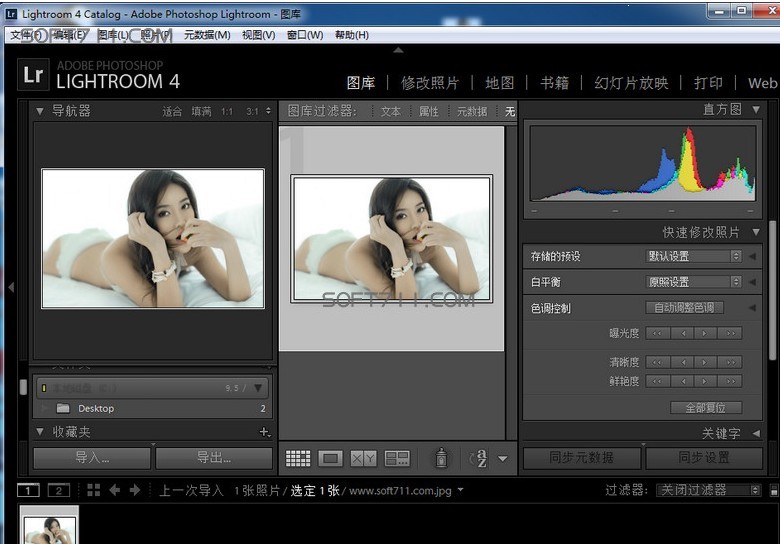The height and width of the screenshot is (544, 780).
Task: Open second window display button 2
Action: [59, 490]
